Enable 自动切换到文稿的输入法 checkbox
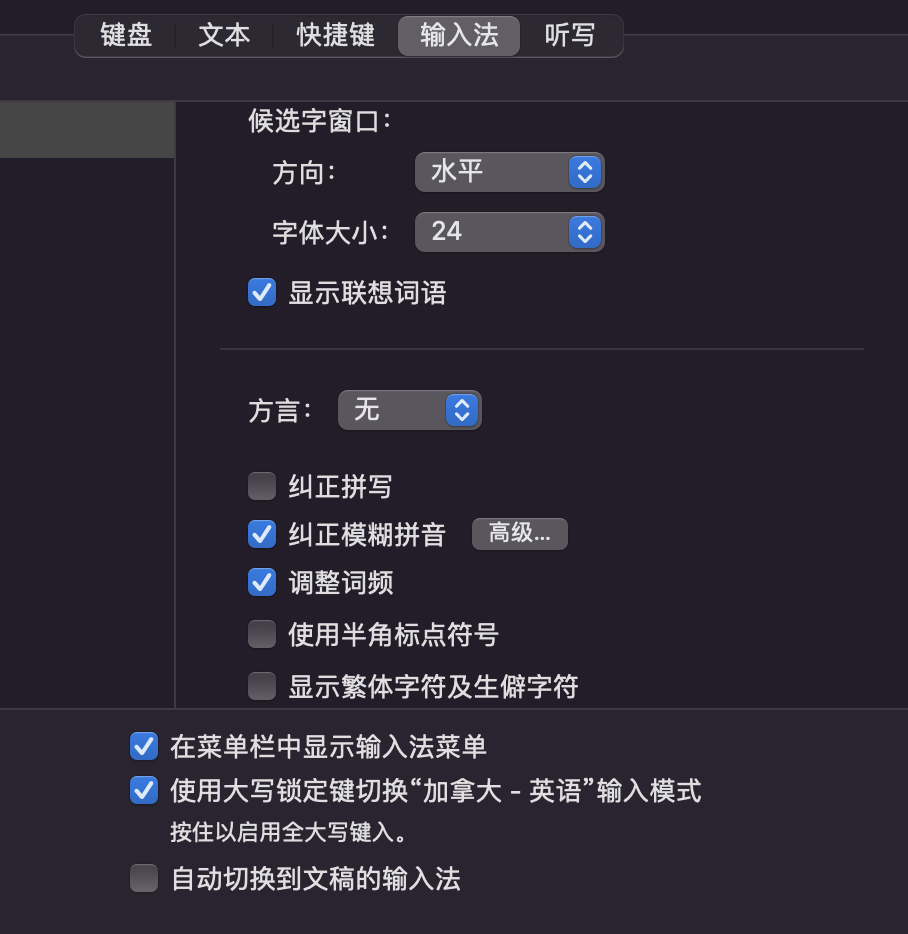The width and height of the screenshot is (908, 934). tap(144, 879)
